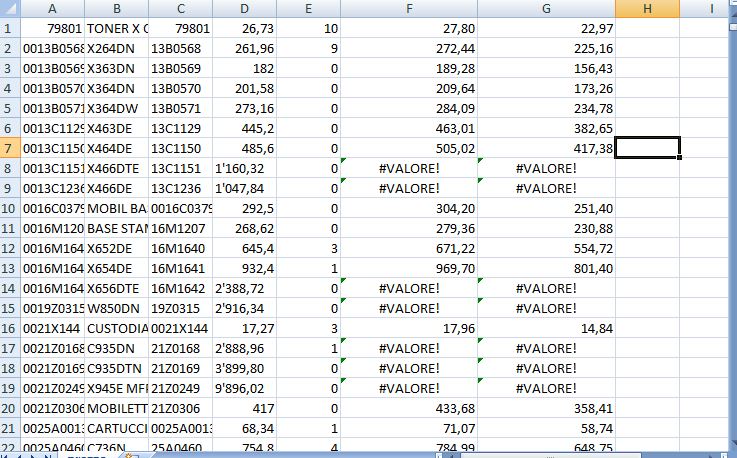The image size is (737, 458).
Task: Select column D header
Action: (x=244, y=8)
